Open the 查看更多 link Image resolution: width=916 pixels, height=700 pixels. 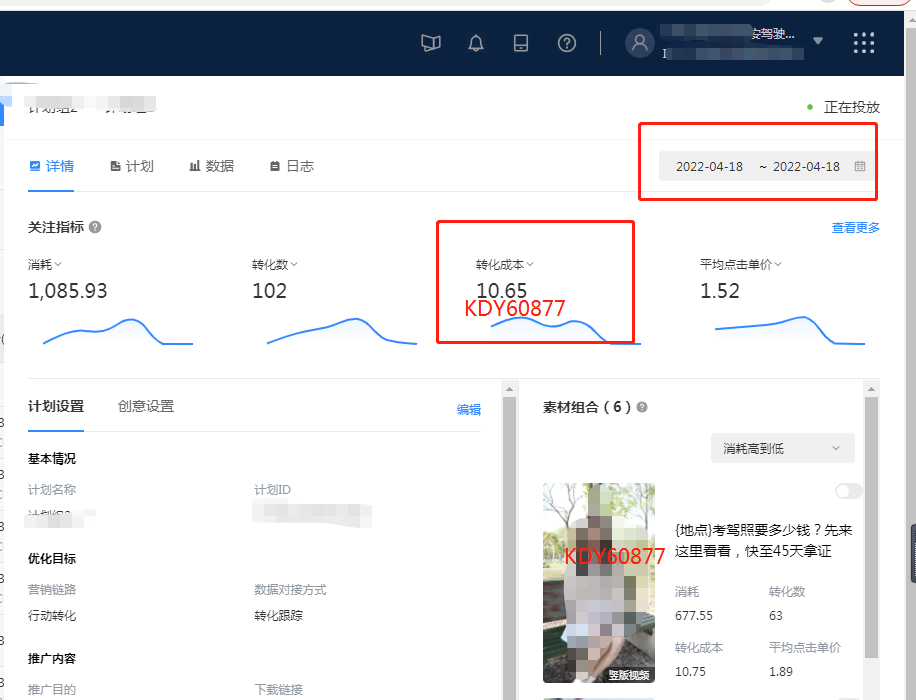[855, 228]
